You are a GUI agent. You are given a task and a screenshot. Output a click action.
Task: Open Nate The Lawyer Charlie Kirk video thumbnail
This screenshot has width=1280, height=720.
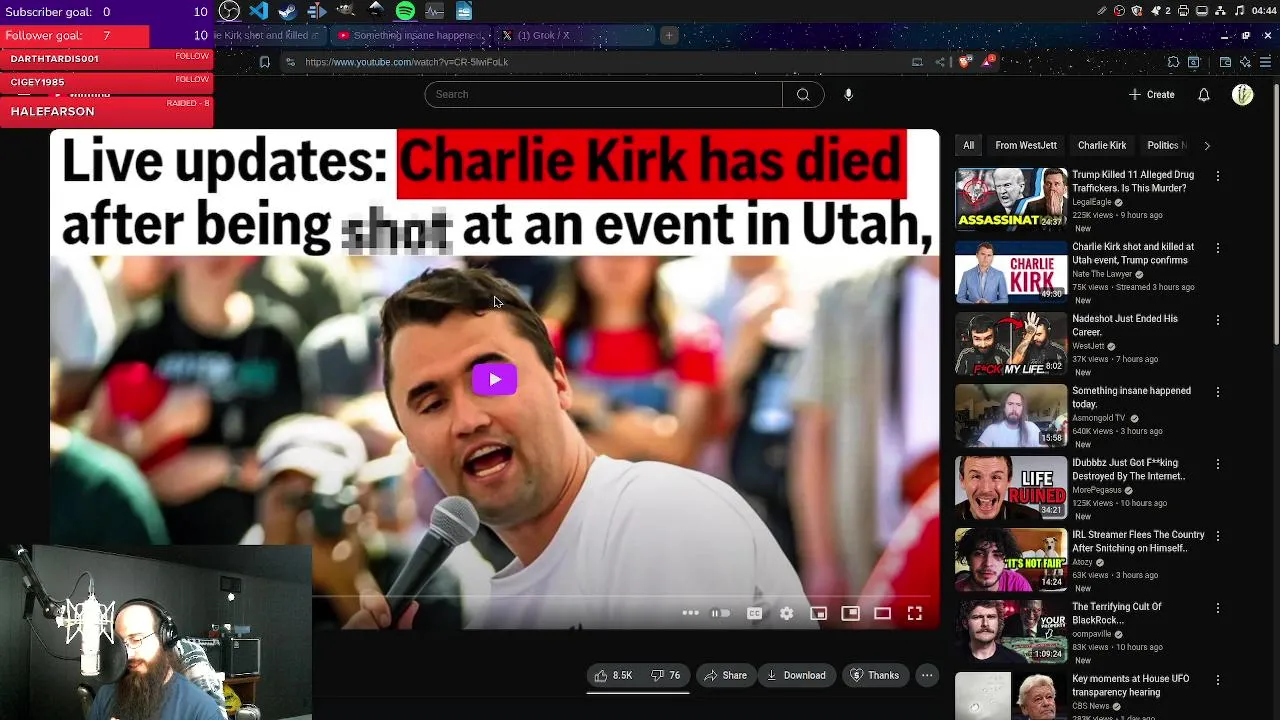point(1011,271)
